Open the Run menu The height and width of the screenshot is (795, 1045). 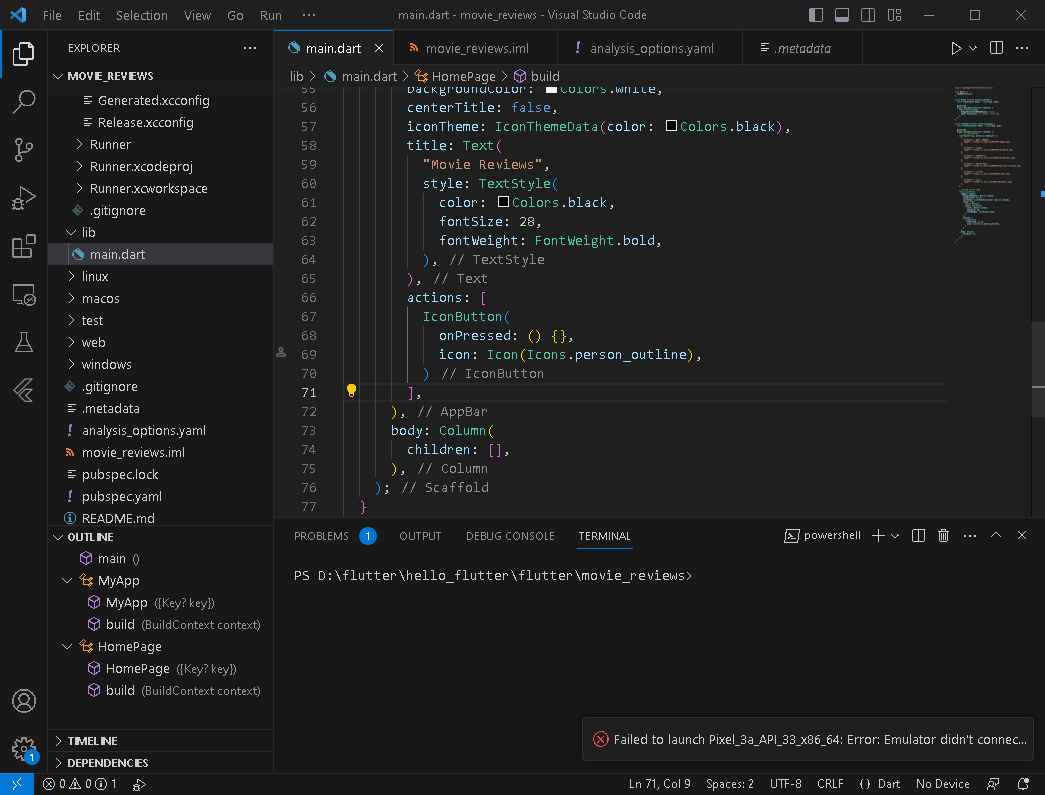[x=271, y=15]
